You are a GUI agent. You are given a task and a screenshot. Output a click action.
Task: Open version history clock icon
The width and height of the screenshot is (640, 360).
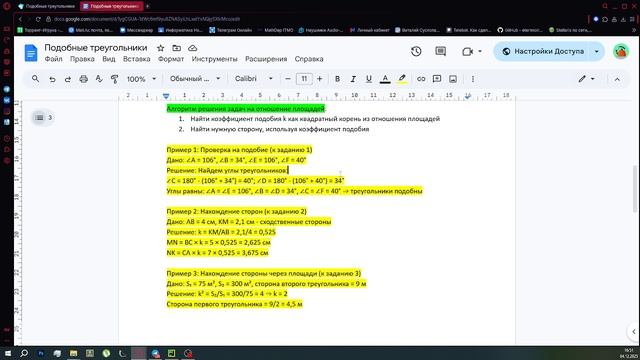(x=416, y=51)
